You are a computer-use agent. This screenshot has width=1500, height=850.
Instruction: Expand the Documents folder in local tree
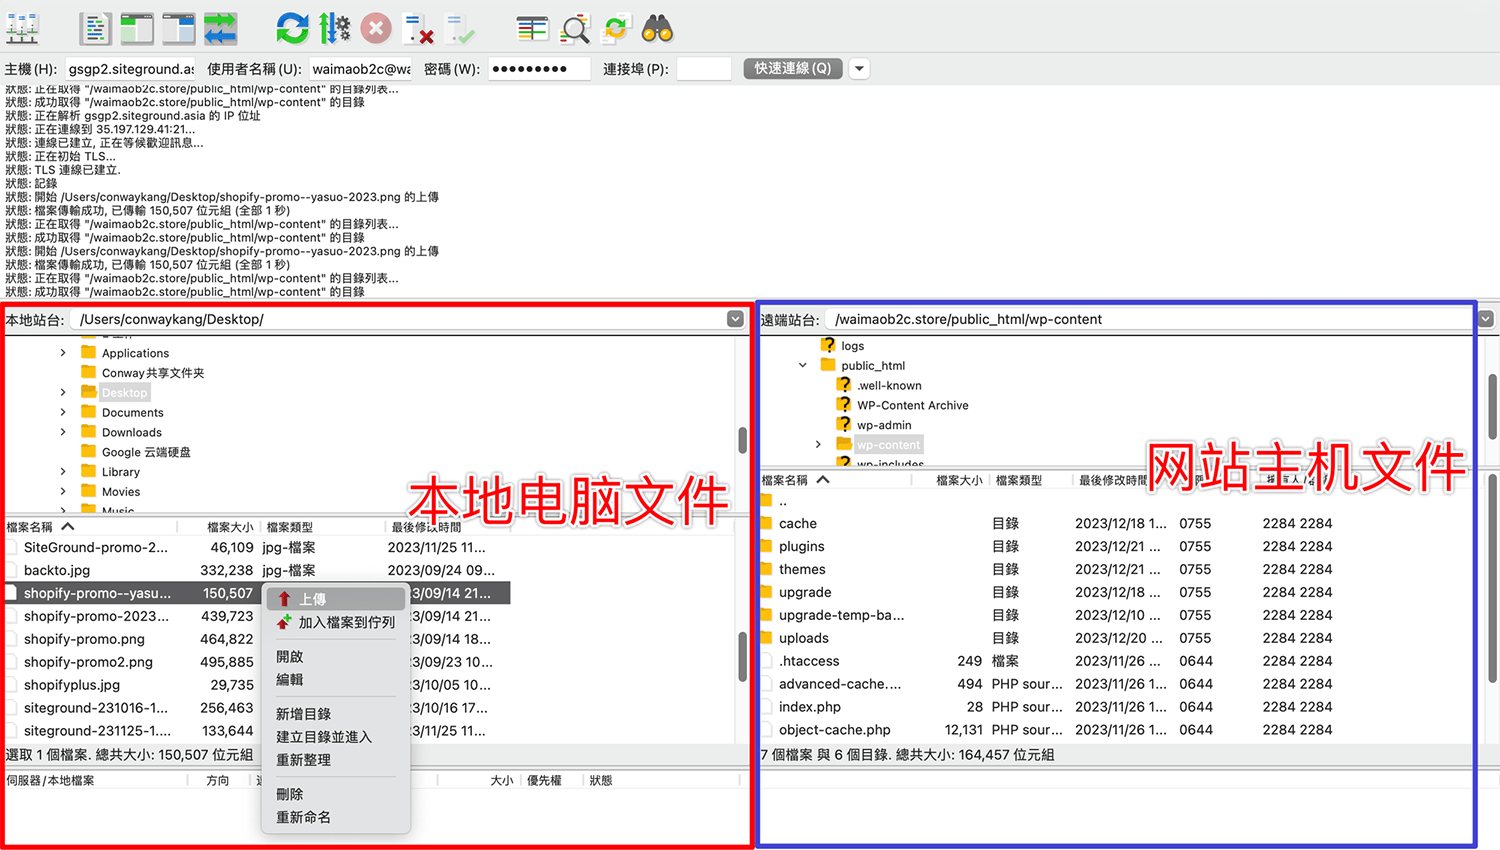point(63,412)
